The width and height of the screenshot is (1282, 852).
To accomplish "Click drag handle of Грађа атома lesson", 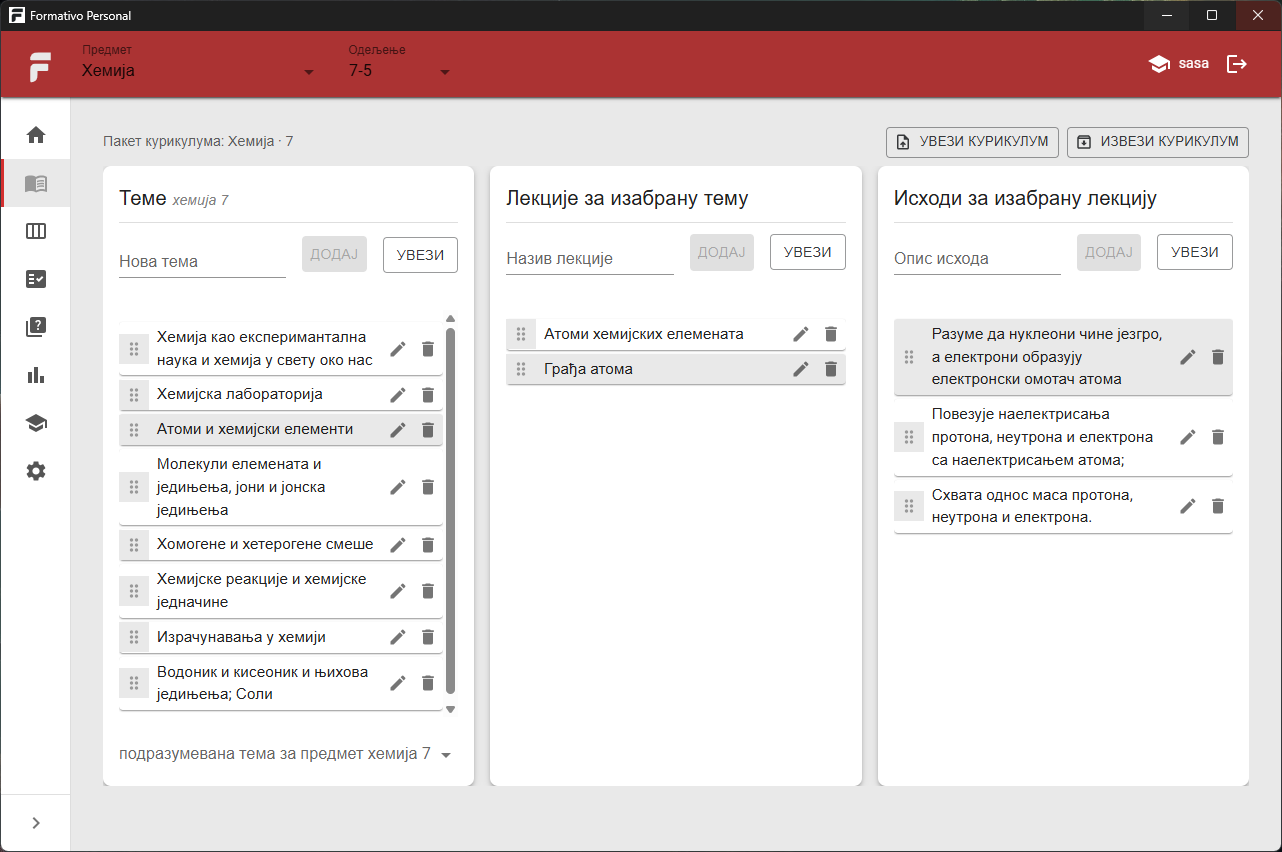I will click(x=521, y=369).
